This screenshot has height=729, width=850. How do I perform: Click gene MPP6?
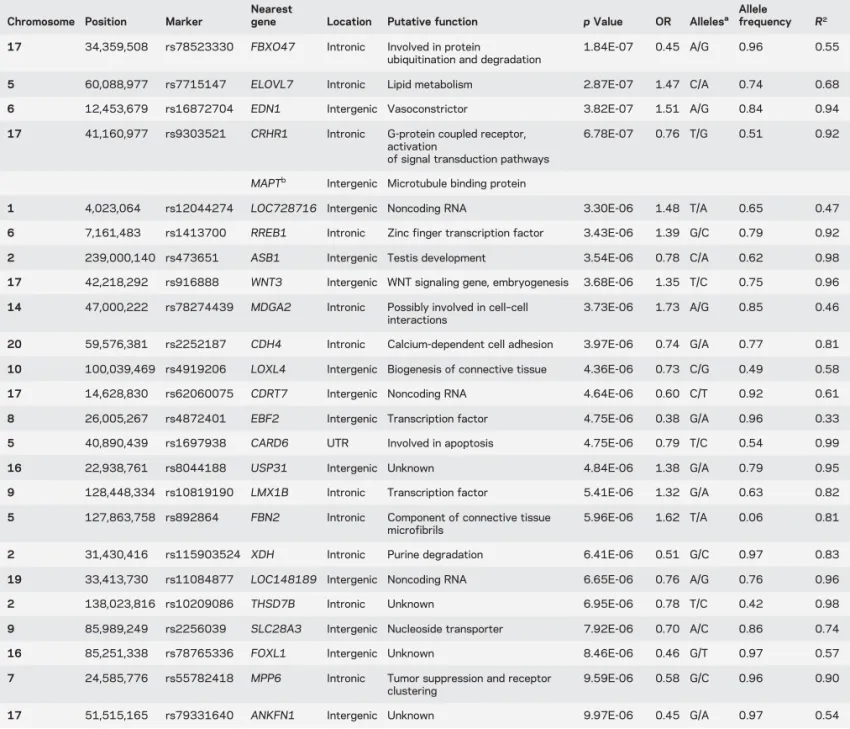click(x=266, y=678)
